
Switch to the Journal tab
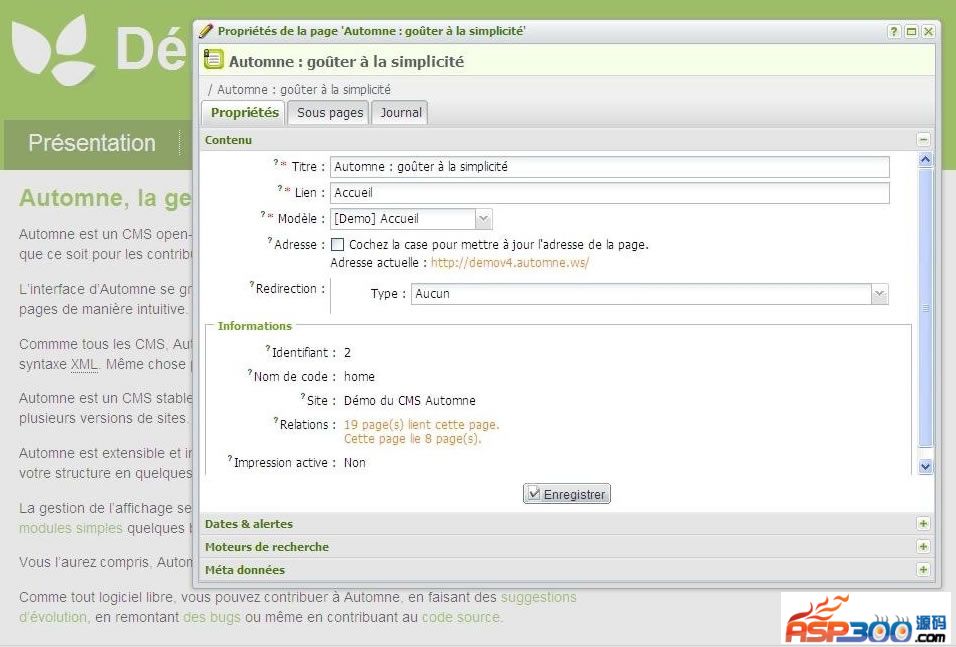tap(401, 113)
